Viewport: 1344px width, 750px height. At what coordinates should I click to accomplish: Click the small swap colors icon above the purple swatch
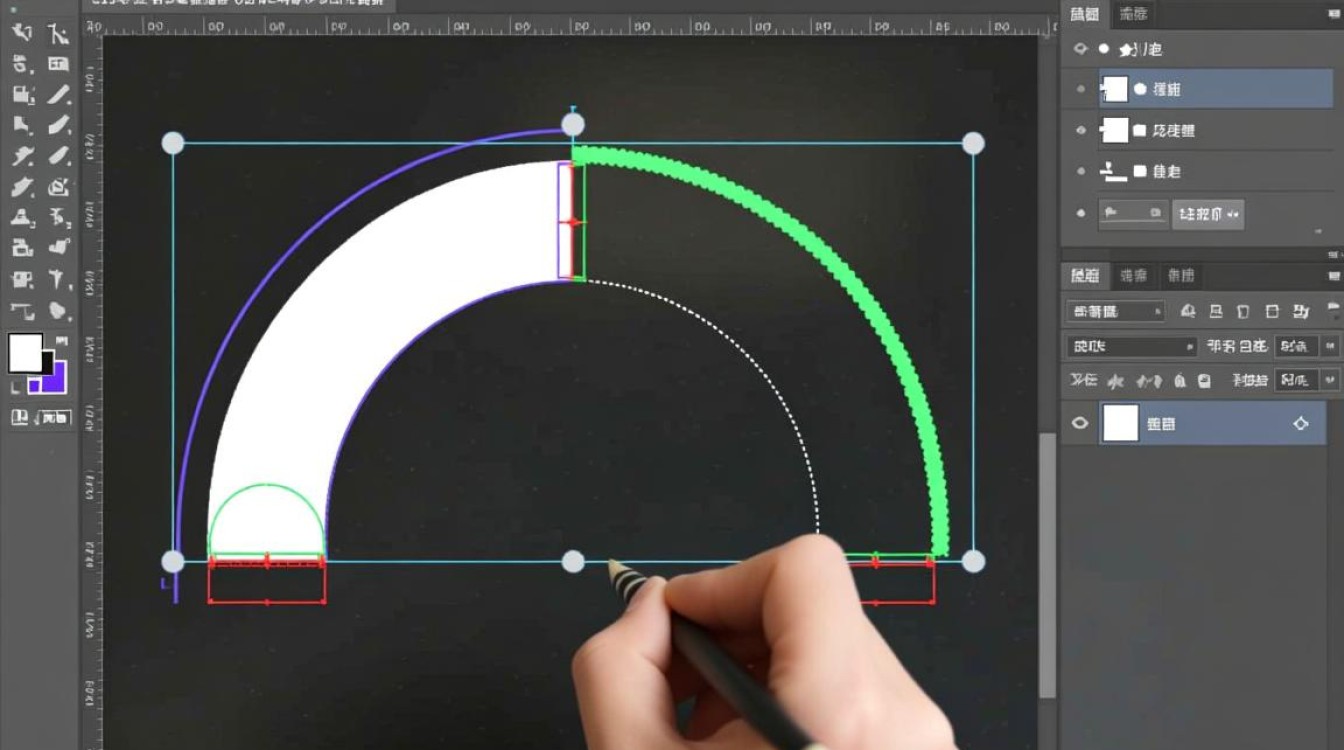(x=62, y=342)
